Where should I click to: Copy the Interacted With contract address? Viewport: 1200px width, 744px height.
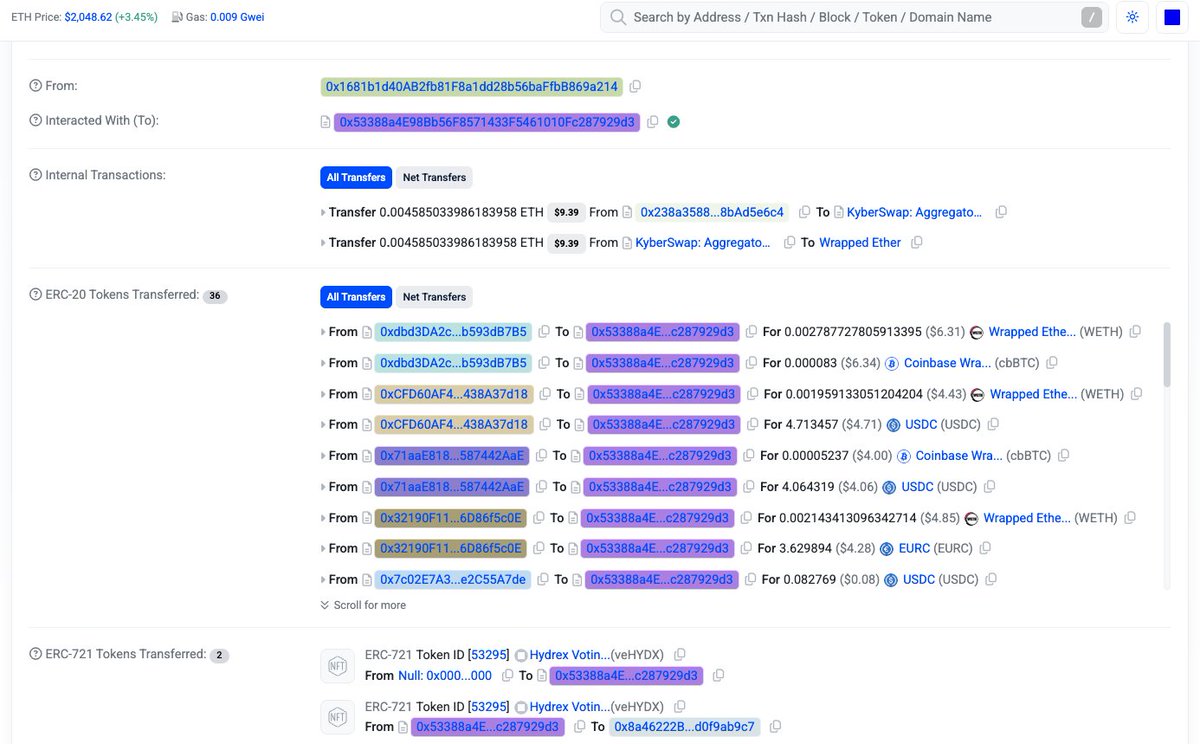(x=652, y=122)
